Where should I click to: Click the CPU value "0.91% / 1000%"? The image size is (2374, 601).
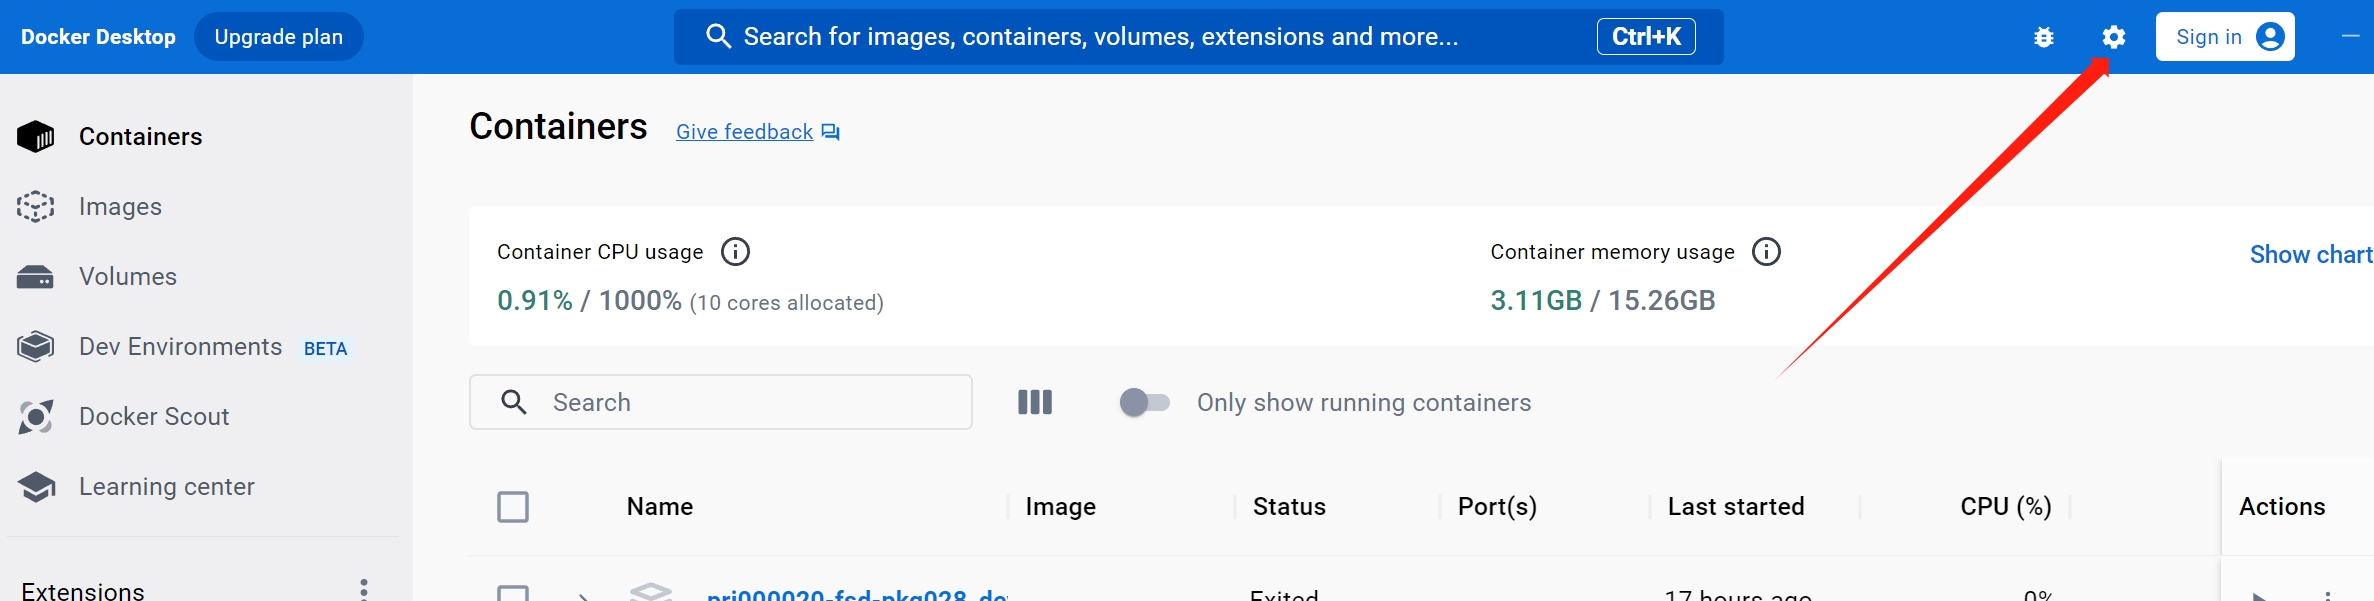[589, 301]
